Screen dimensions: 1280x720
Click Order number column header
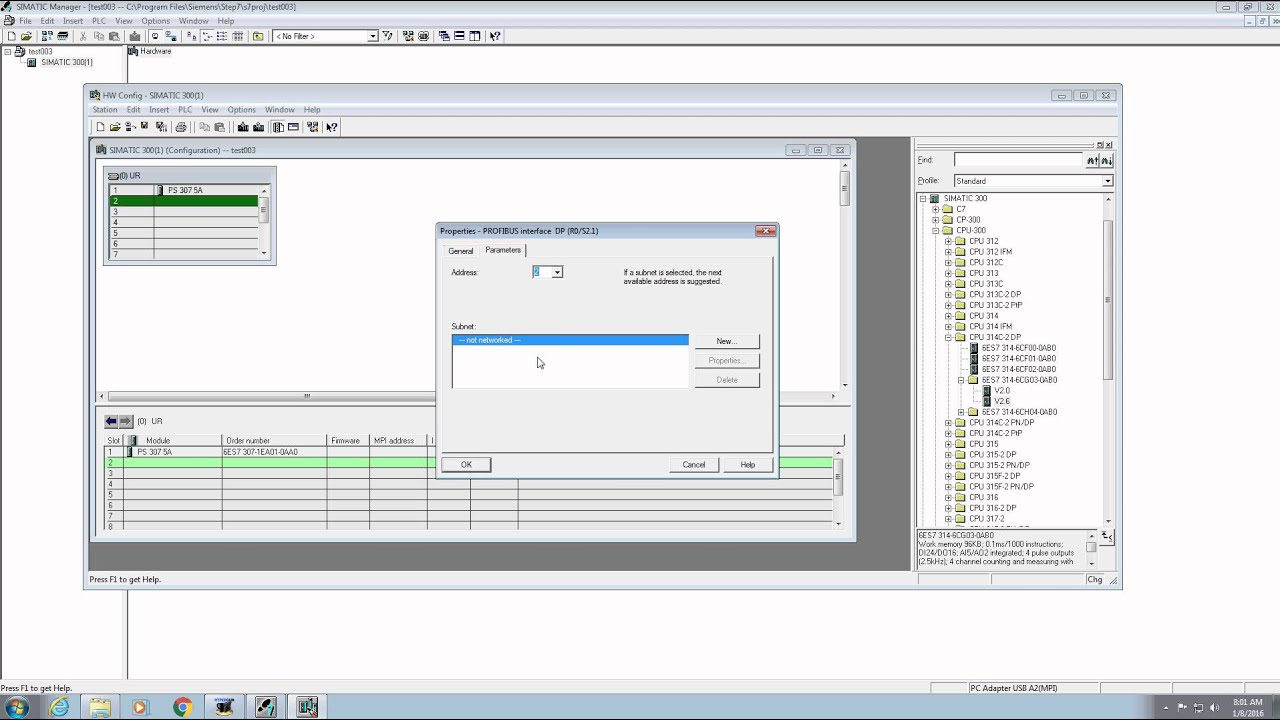[x=274, y=440]
